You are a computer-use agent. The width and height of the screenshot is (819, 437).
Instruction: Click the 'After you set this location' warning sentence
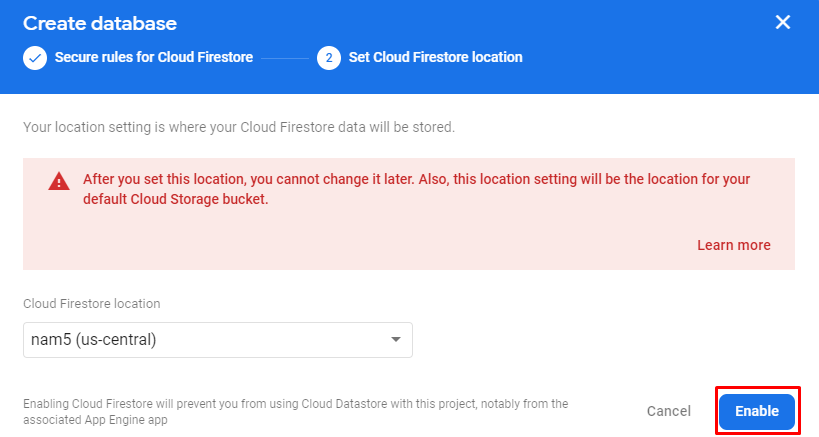click(x=416, y=179)
